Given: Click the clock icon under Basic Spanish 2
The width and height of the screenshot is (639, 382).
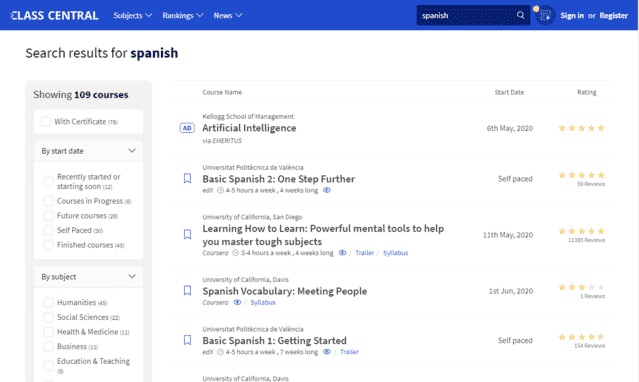Looking at the screenshot, I should pos(220,190).
